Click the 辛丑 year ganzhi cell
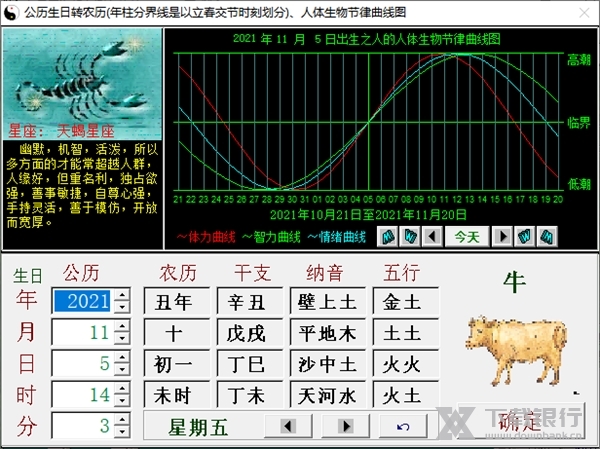 click(249, 301)
